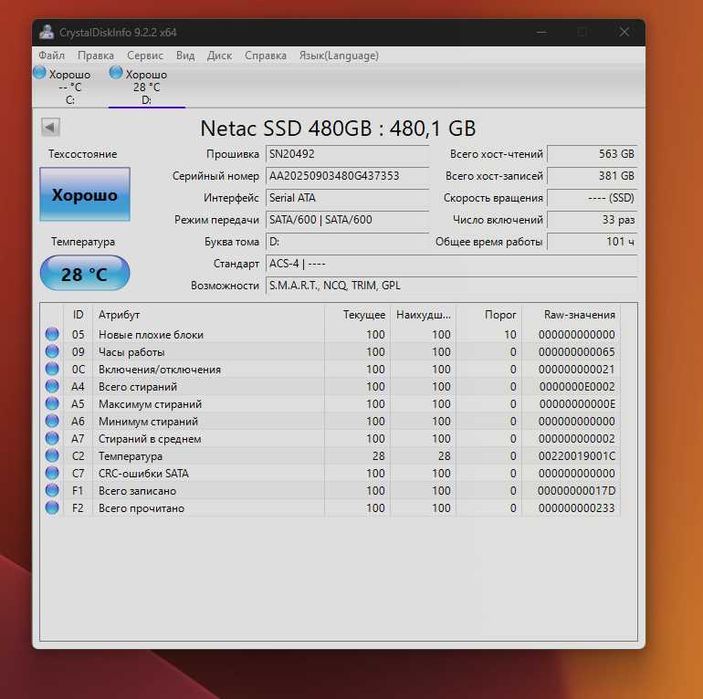Open the Файл menu
Screen dimensions: 703x699
[52, 56]
